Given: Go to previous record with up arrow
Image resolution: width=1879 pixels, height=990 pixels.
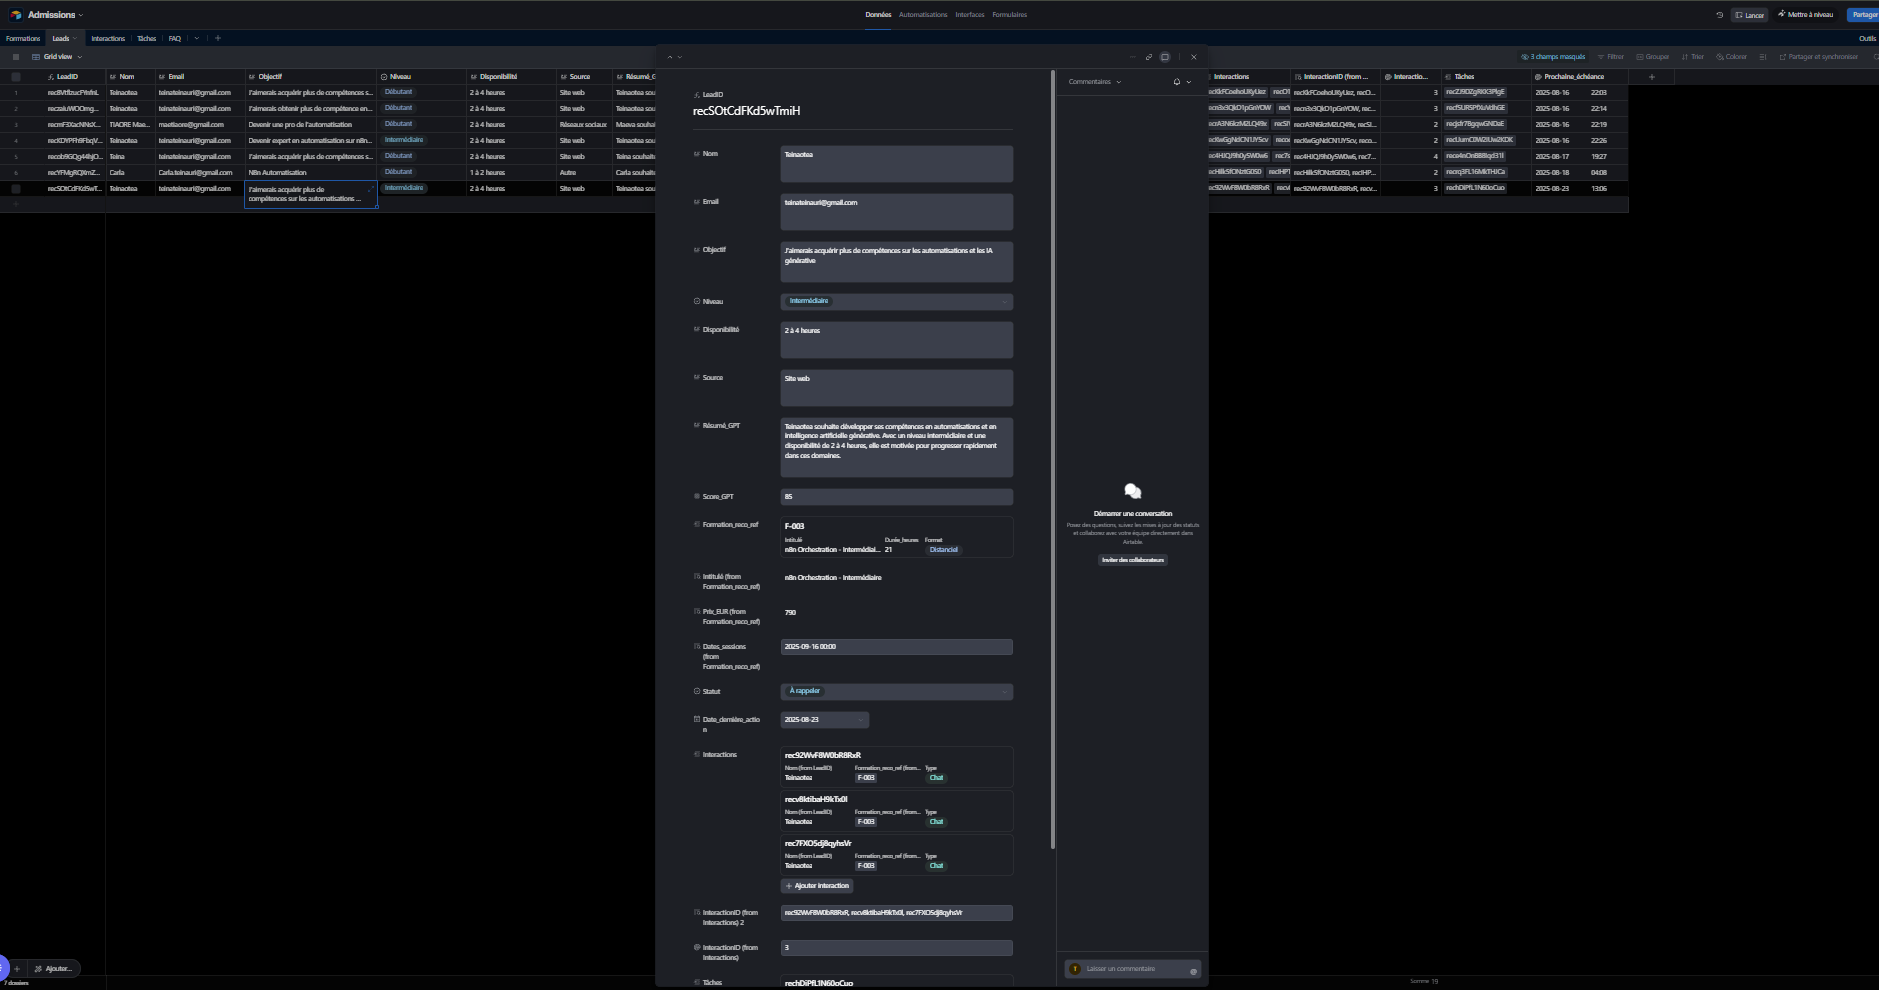Looking at the screenshot, I should point(670,57).
